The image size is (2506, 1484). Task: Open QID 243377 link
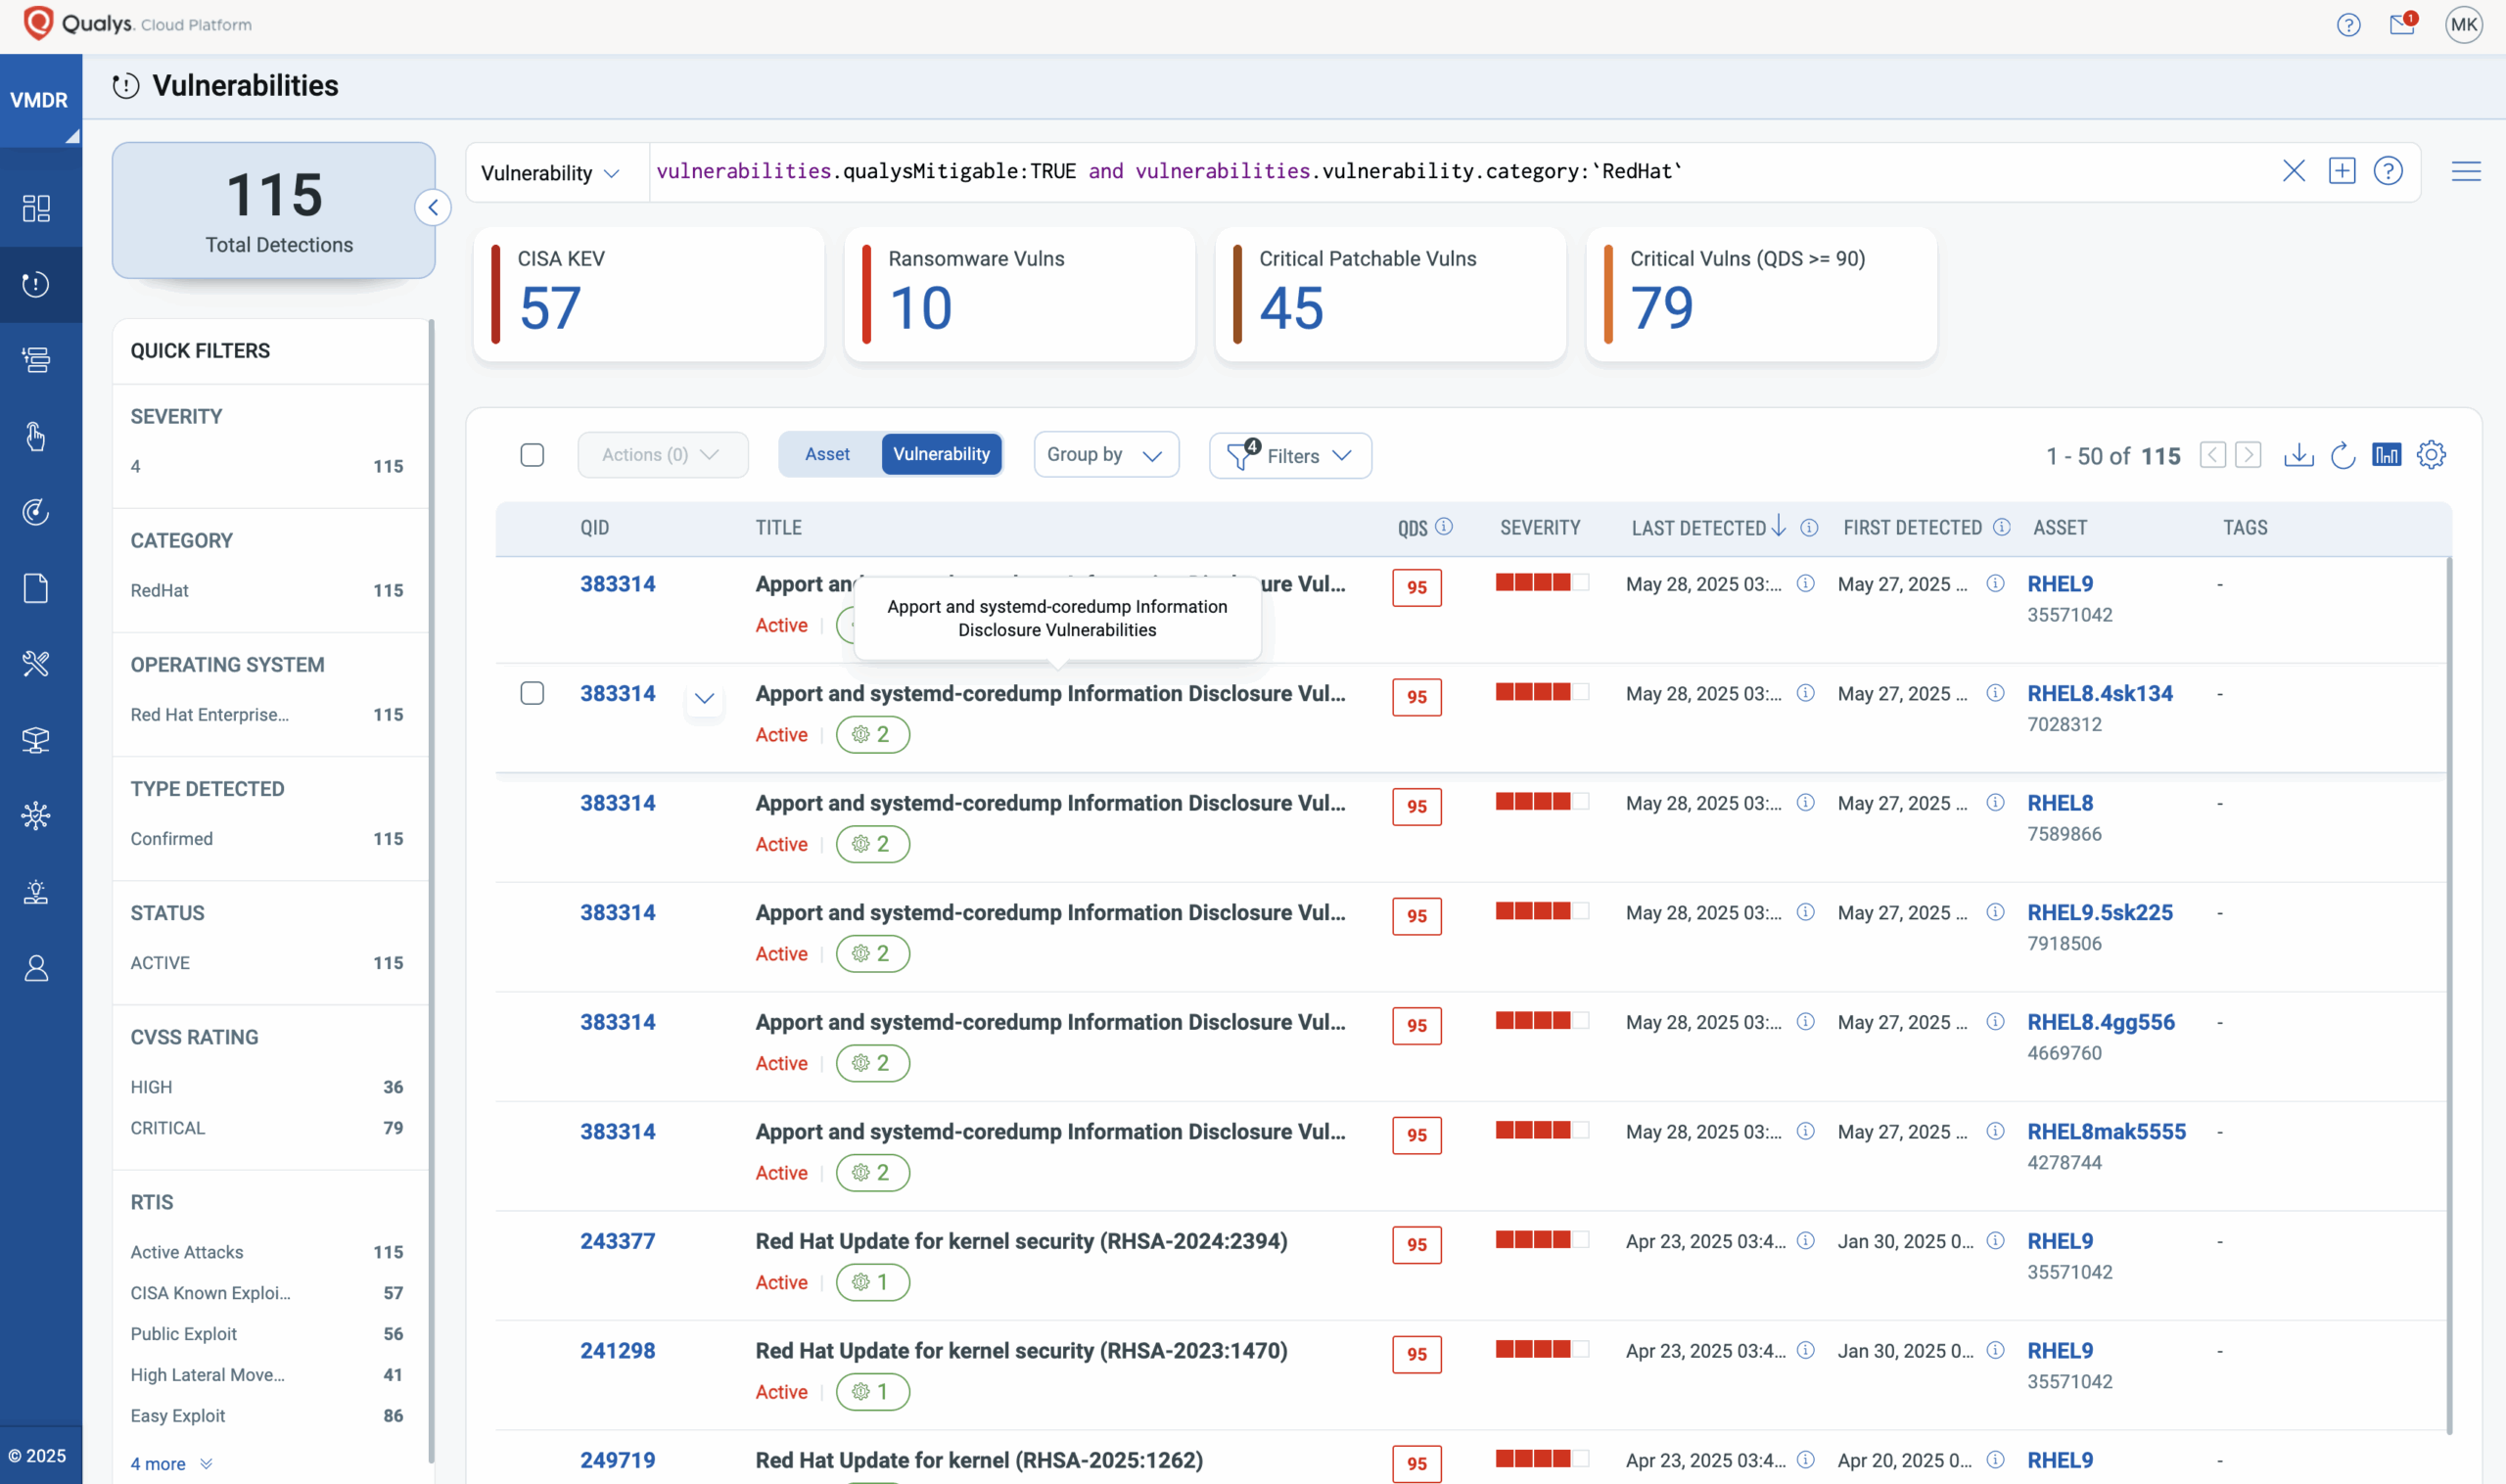tap(617, 1241)
